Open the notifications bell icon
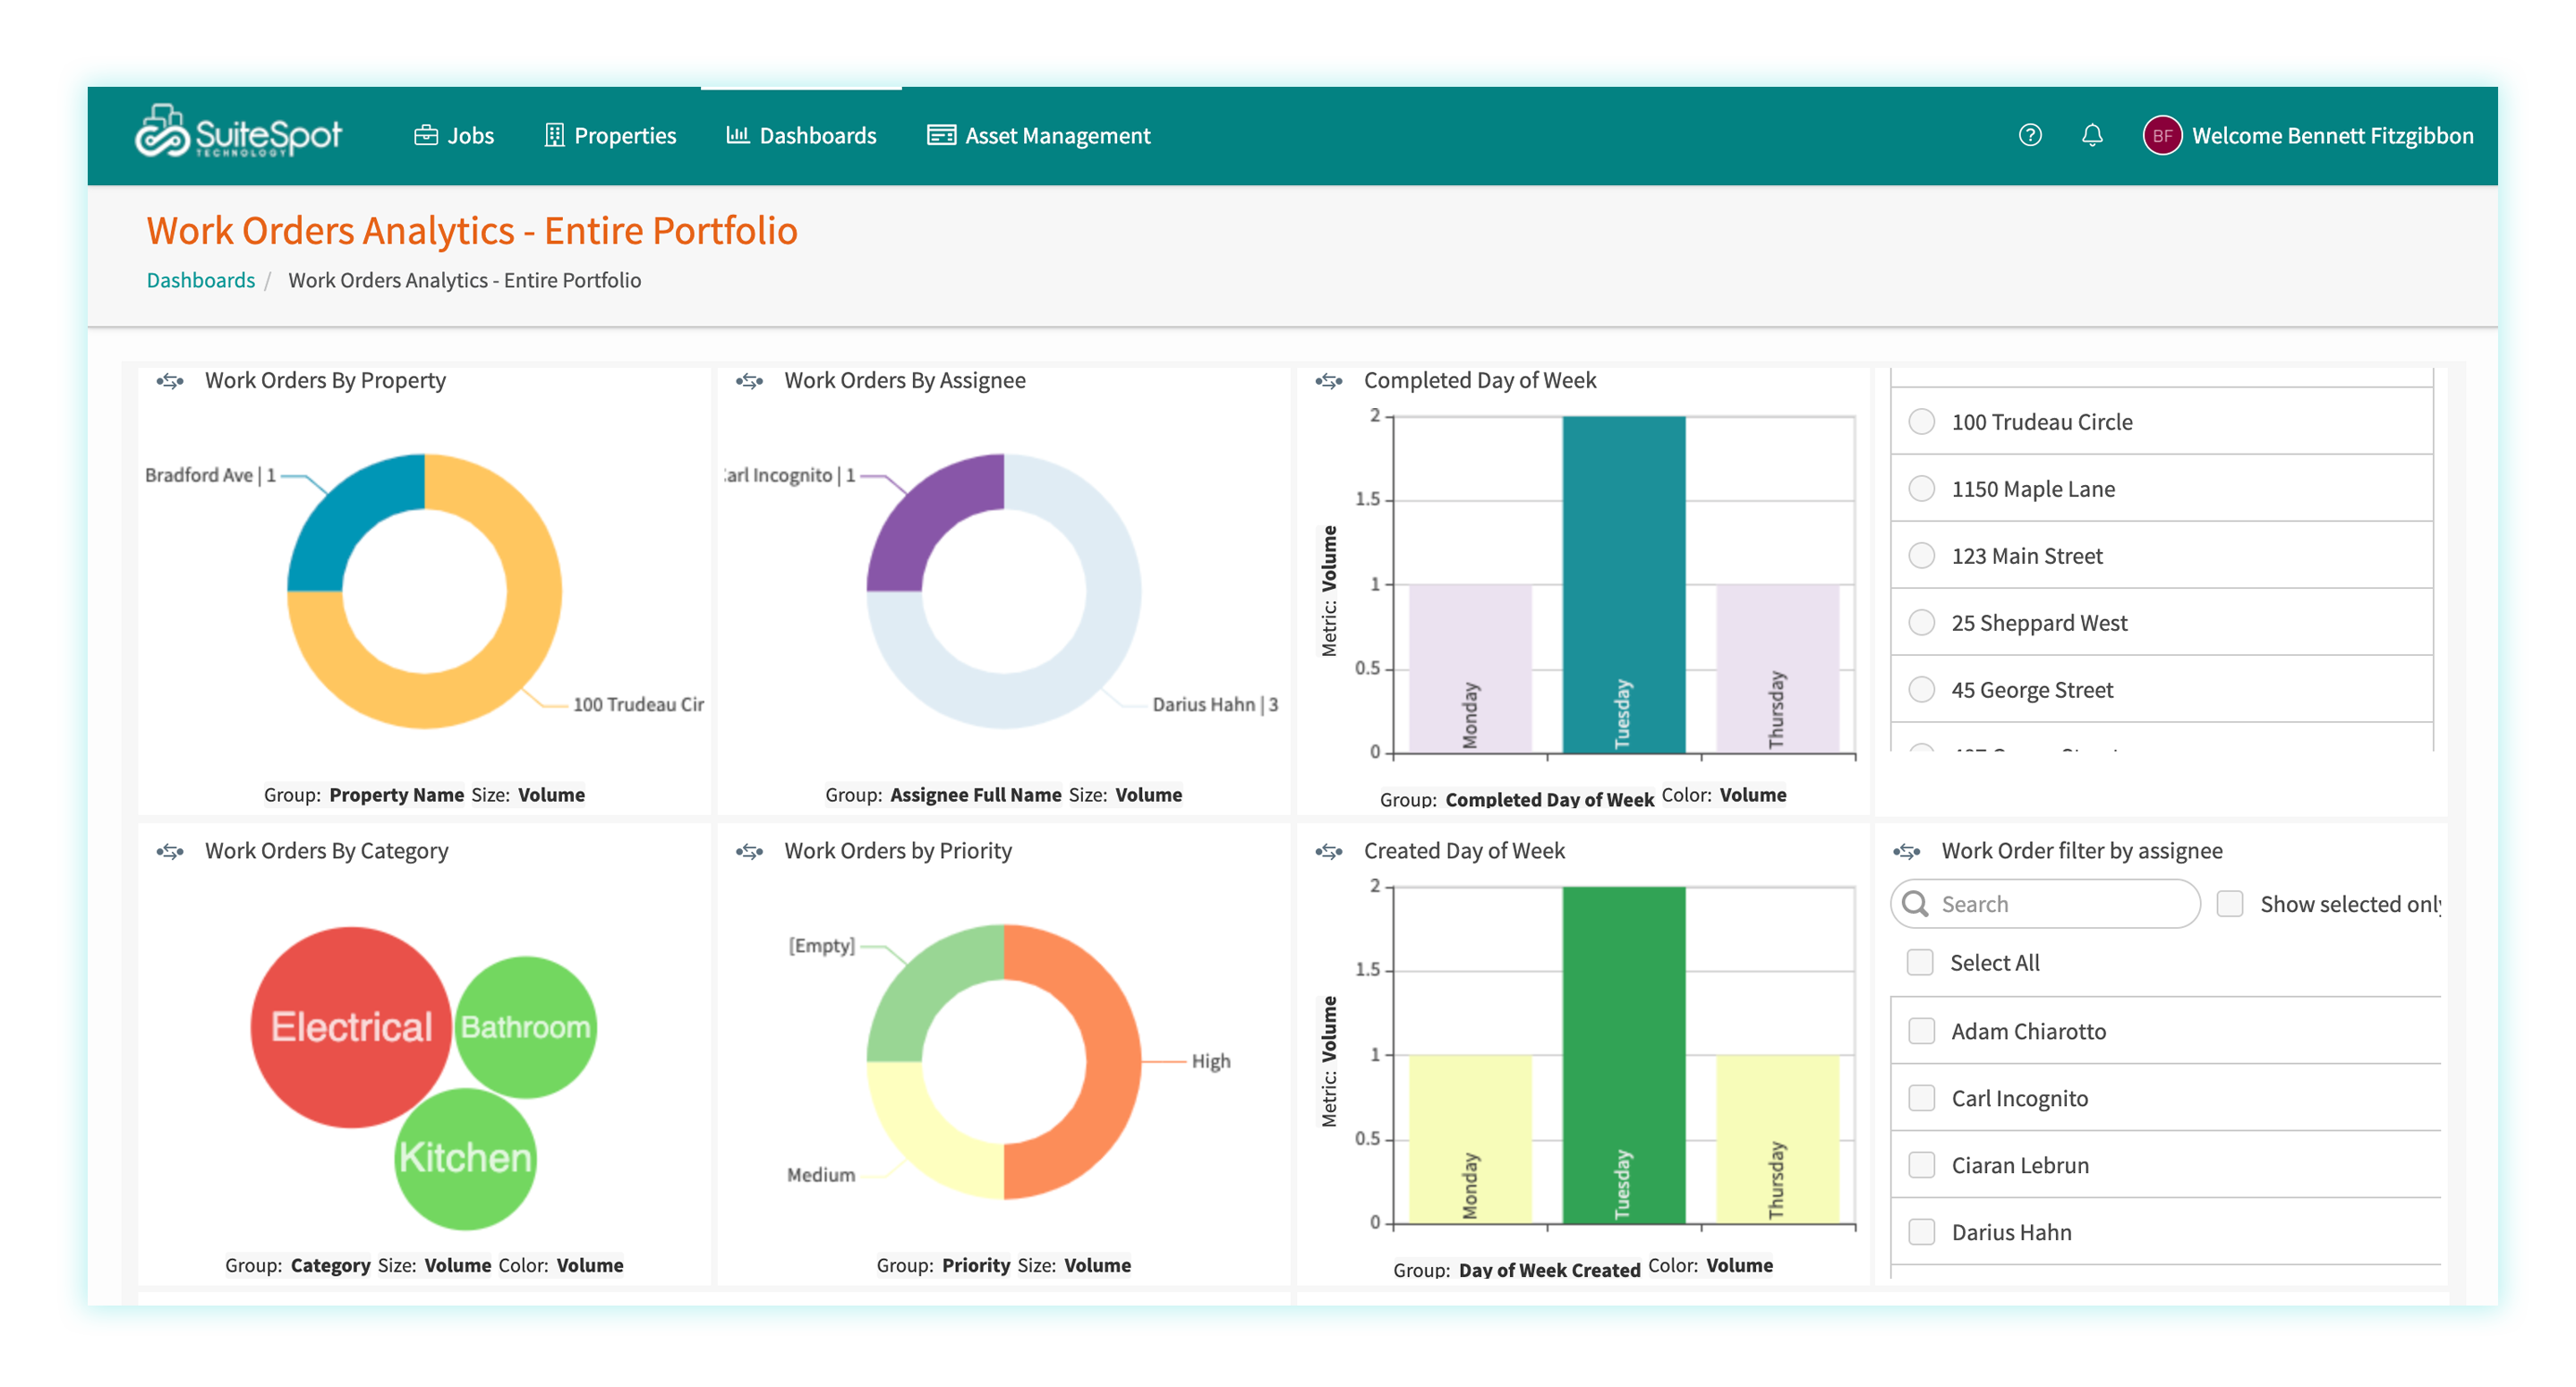The width and height of the screenshot is (2576, 1387). coord(2092,135)
